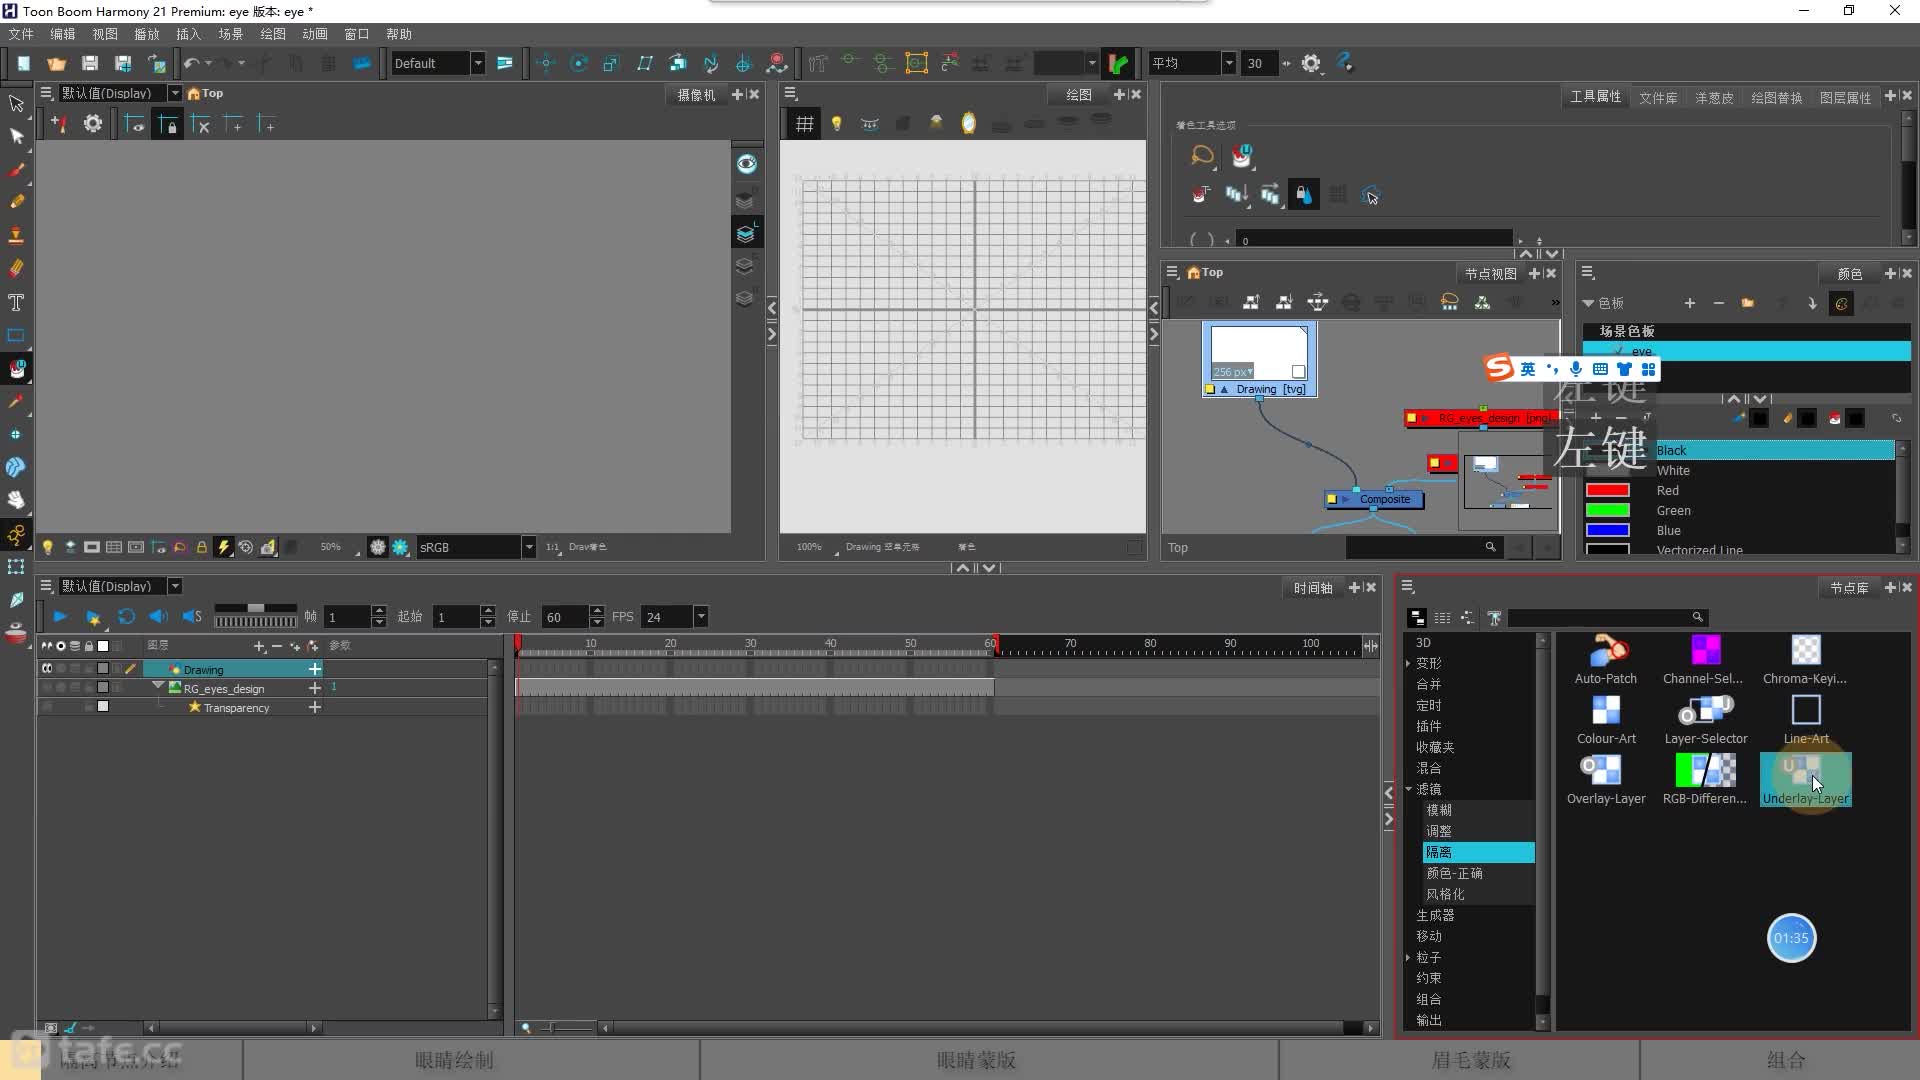Click the Scale tool icon in toolbar
This screenshot has height=1080, width=1920.
[x=611, y=63]
